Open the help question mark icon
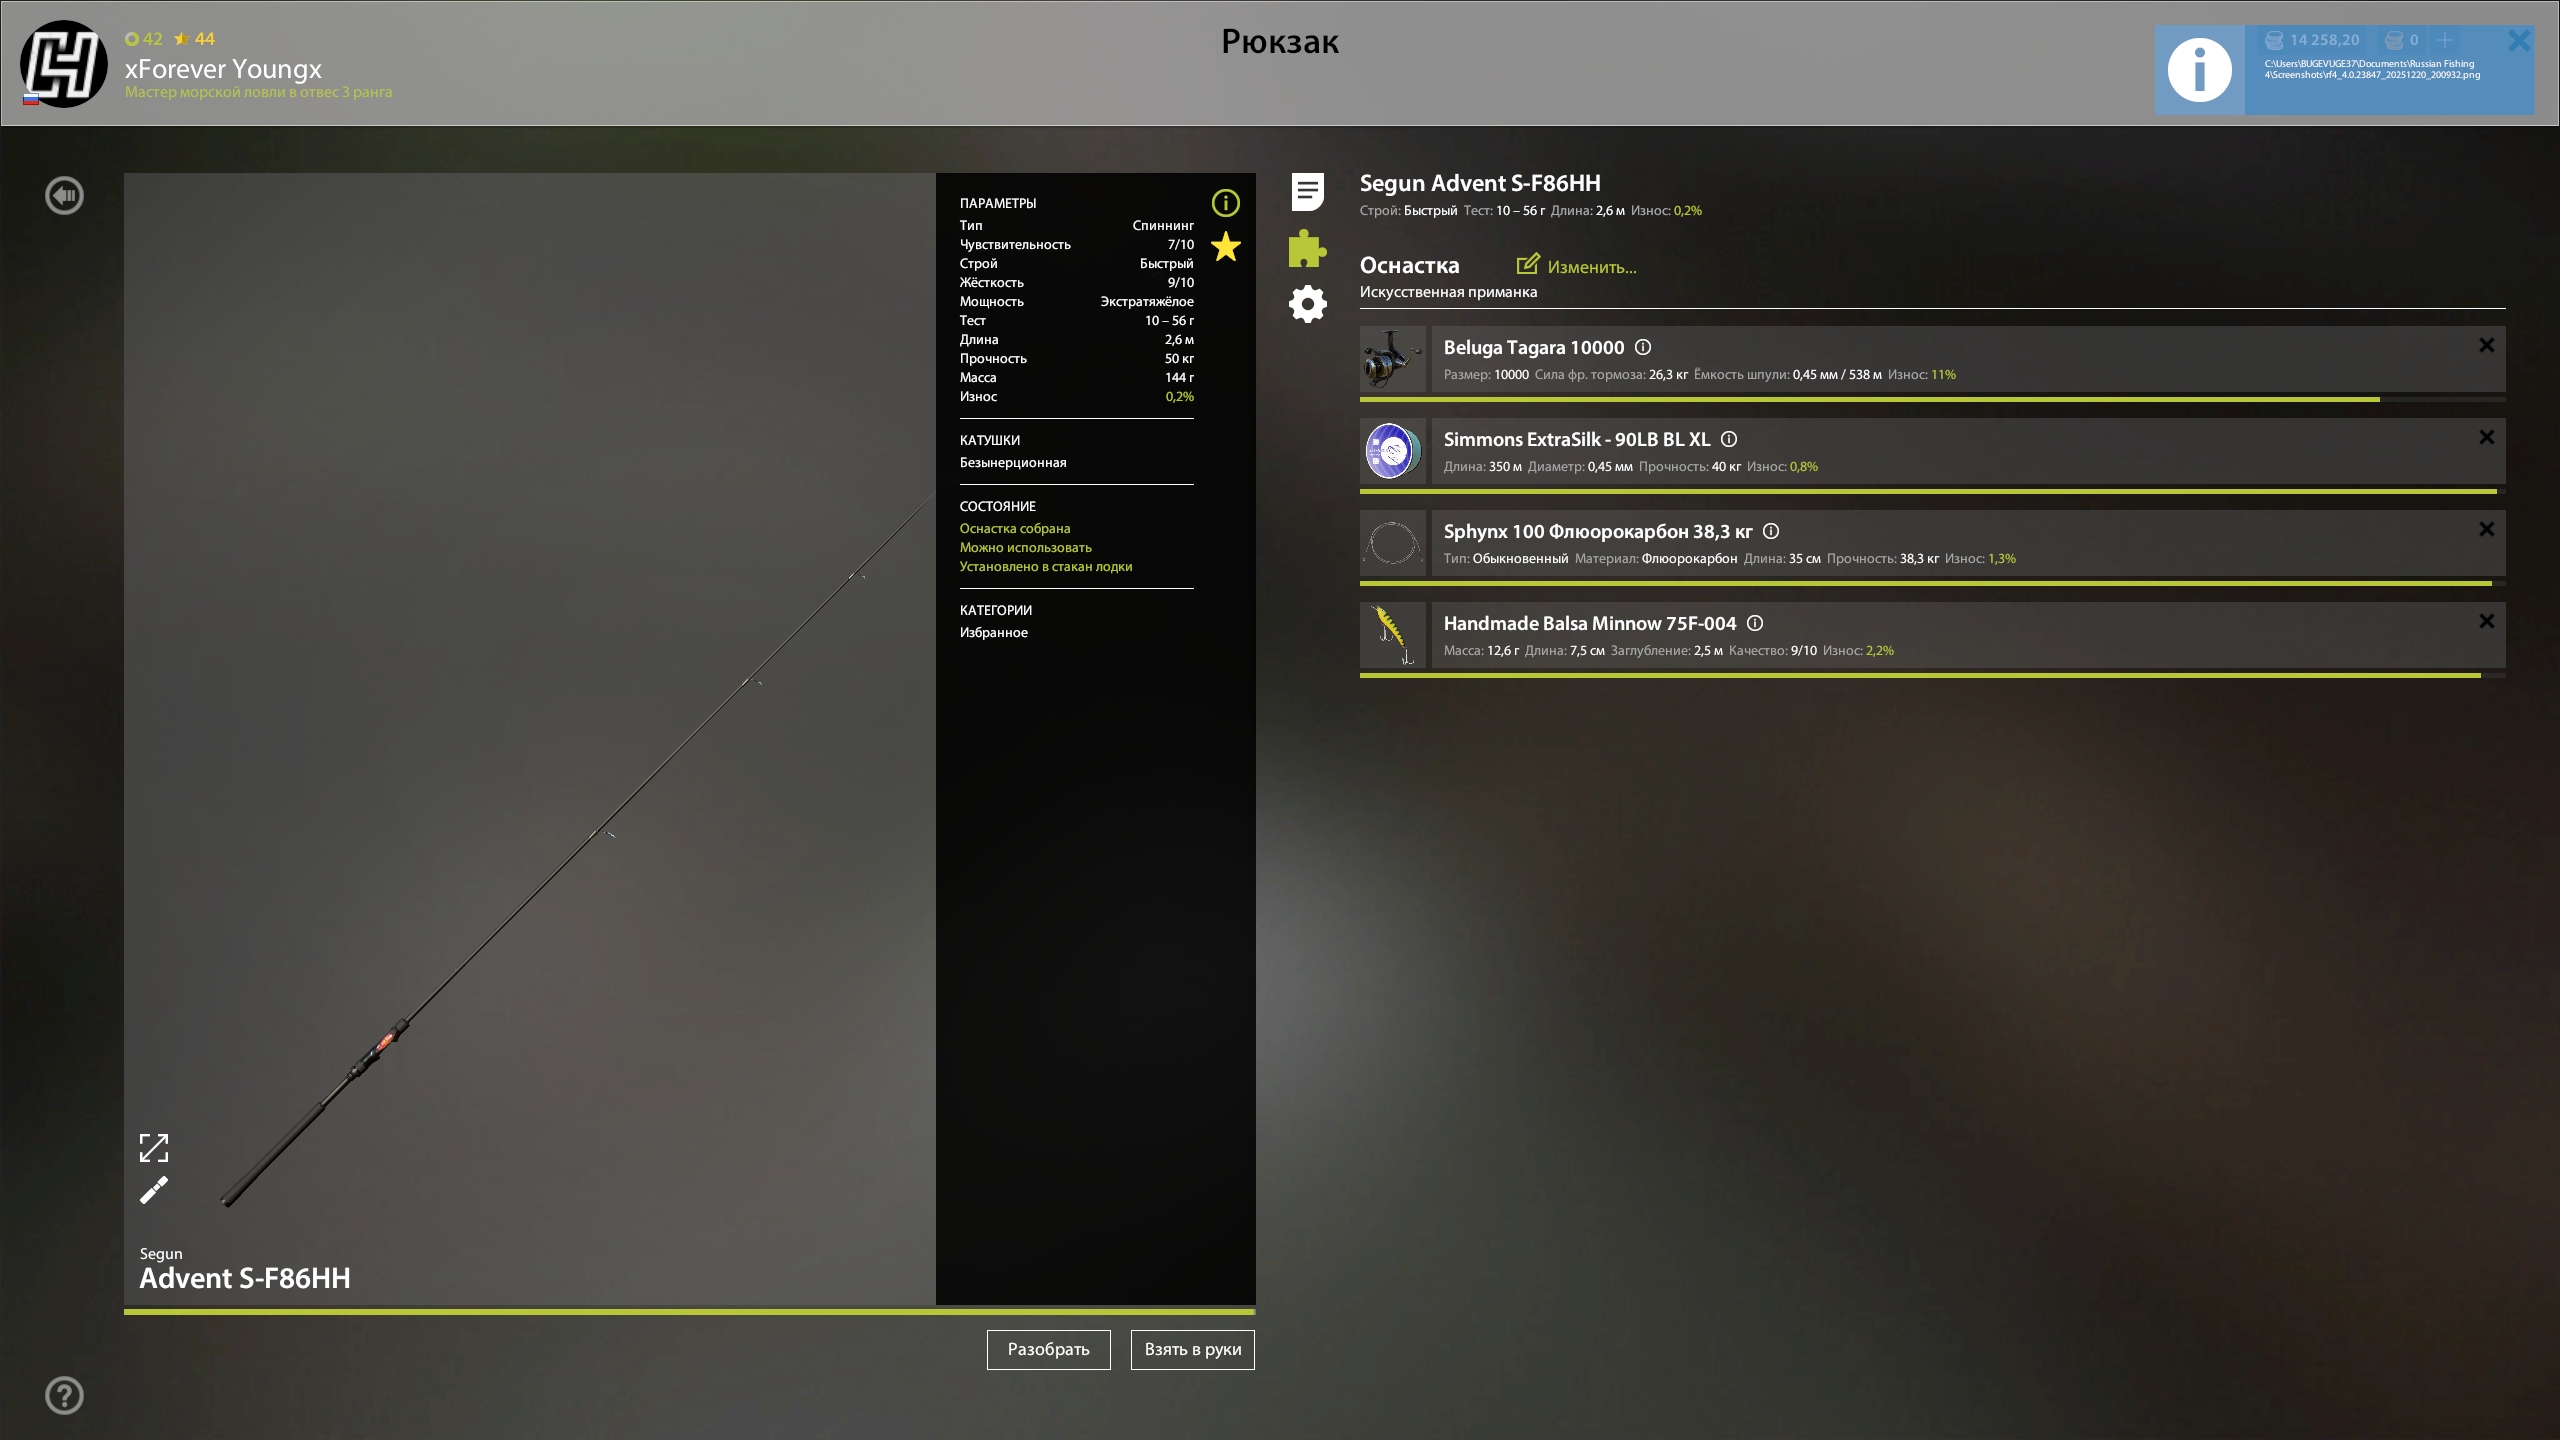2560x1440 pixels. [65, 1395]
